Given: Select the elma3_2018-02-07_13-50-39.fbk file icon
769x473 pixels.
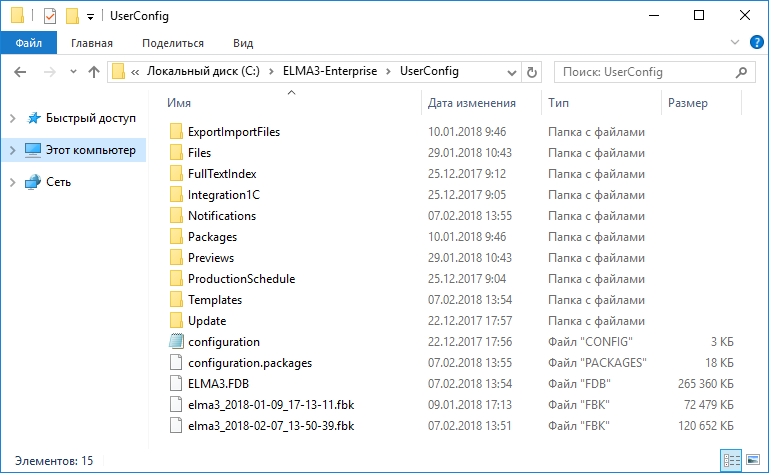Looking at the screenshot, I should click(176, 426).
